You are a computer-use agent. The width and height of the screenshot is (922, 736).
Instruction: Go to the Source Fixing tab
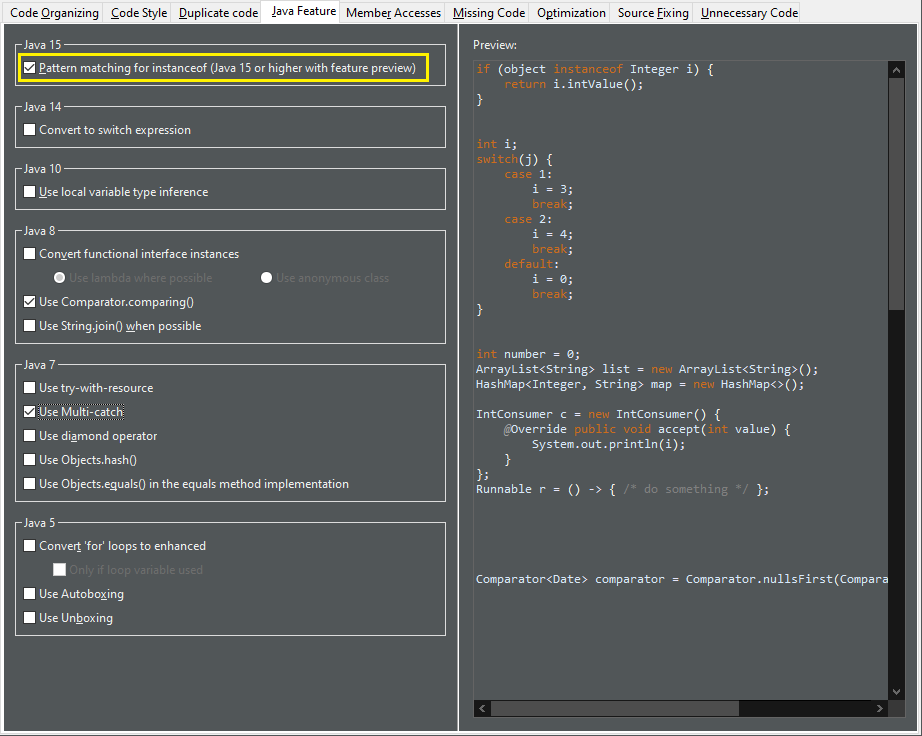tap(653, 12)
